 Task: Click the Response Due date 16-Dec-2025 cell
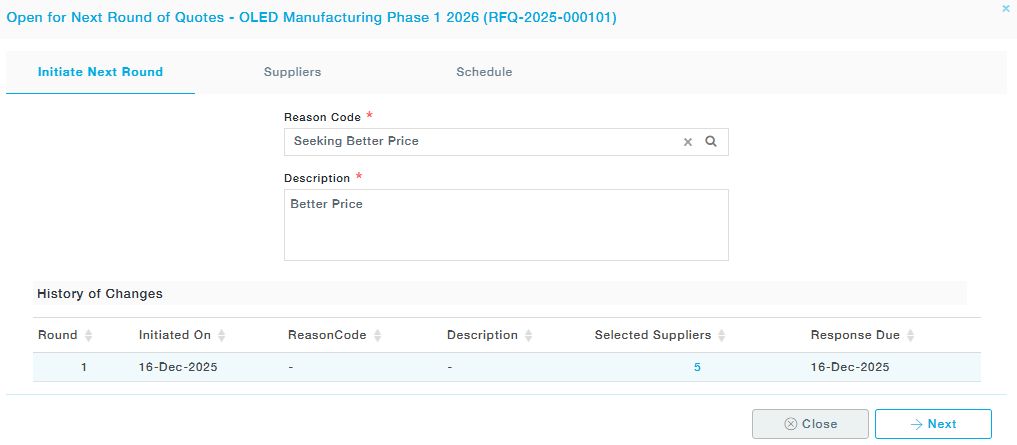(x=849, y=367)
